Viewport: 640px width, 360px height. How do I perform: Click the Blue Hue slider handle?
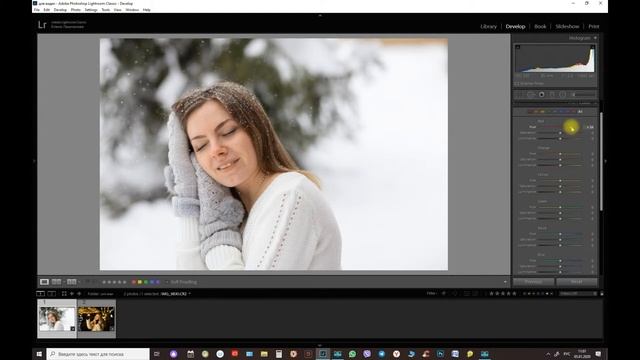[560, 260]
